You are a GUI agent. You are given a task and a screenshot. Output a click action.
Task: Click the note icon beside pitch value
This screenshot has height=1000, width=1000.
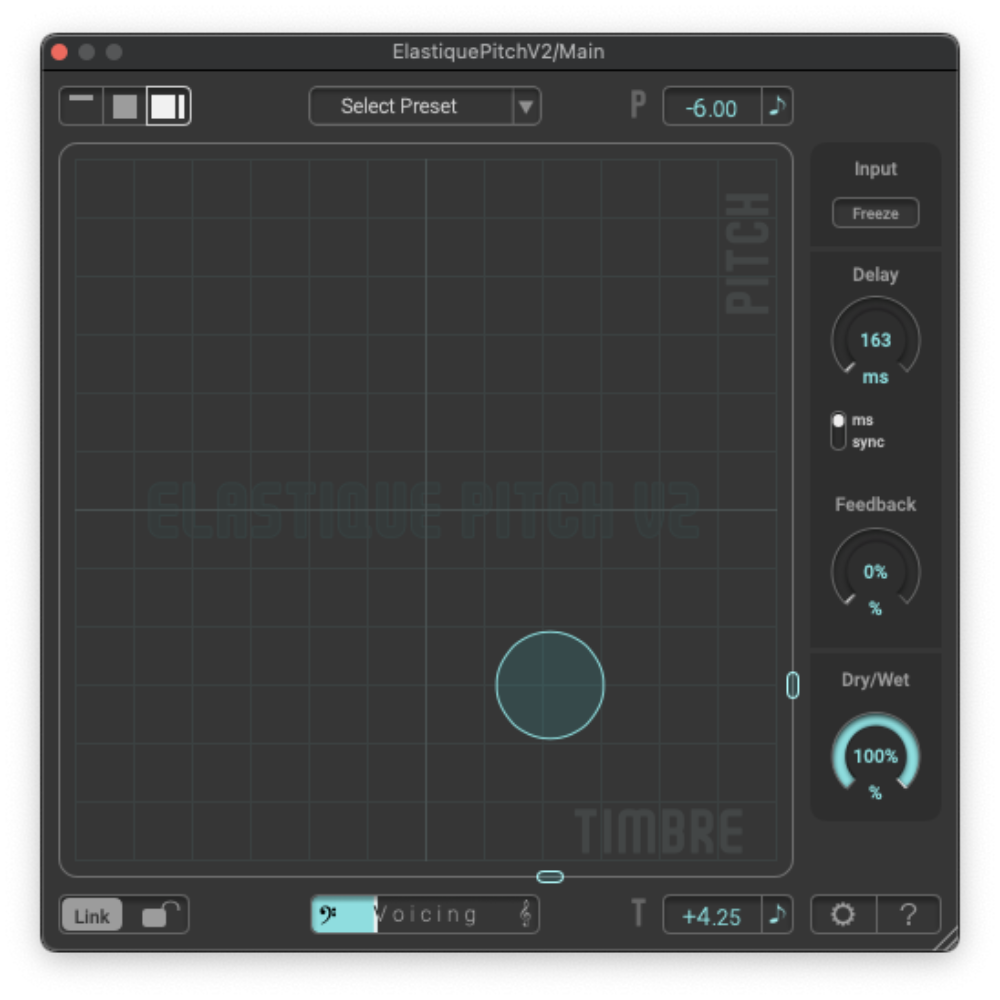pyautogui.click(x=777, y=107)
